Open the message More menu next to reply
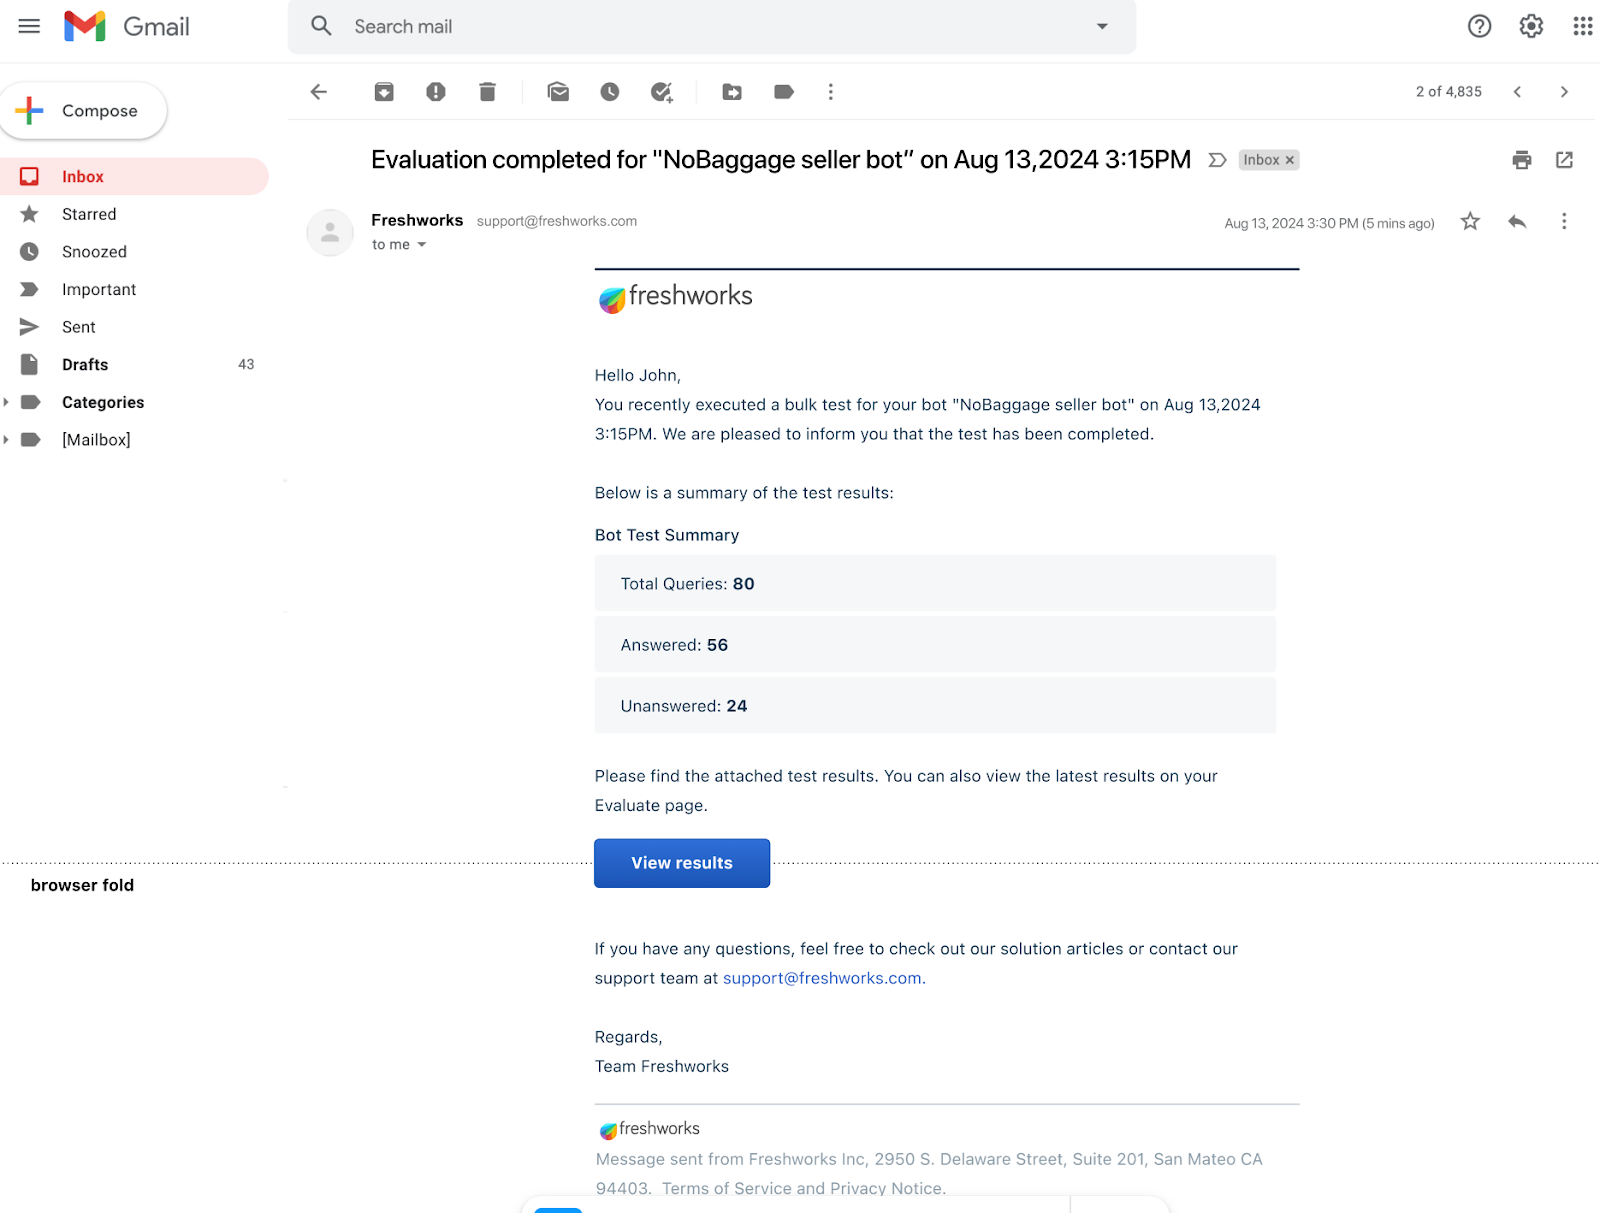1600x1213 pixels. coord(1564,222)
